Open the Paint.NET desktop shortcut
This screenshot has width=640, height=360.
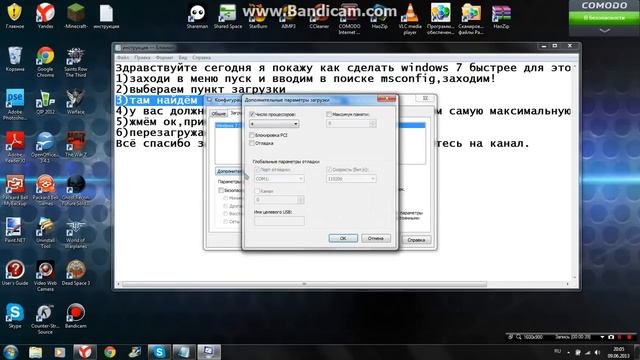coord(15,230)
